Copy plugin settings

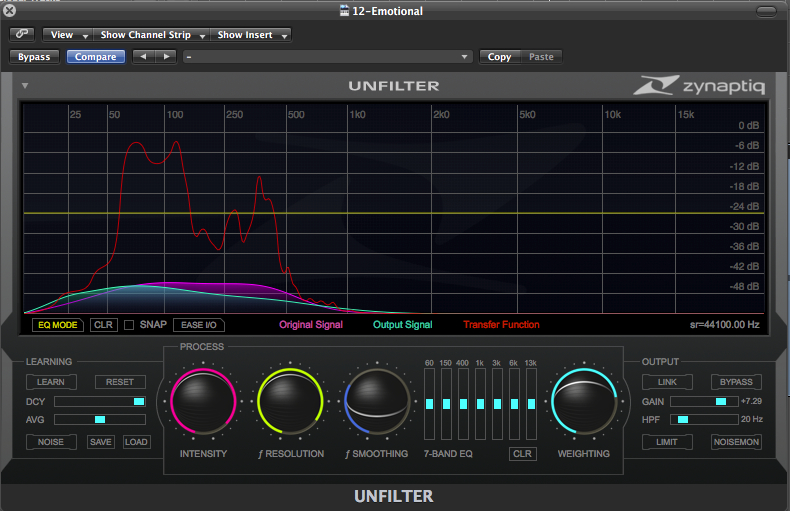(499, 57)
